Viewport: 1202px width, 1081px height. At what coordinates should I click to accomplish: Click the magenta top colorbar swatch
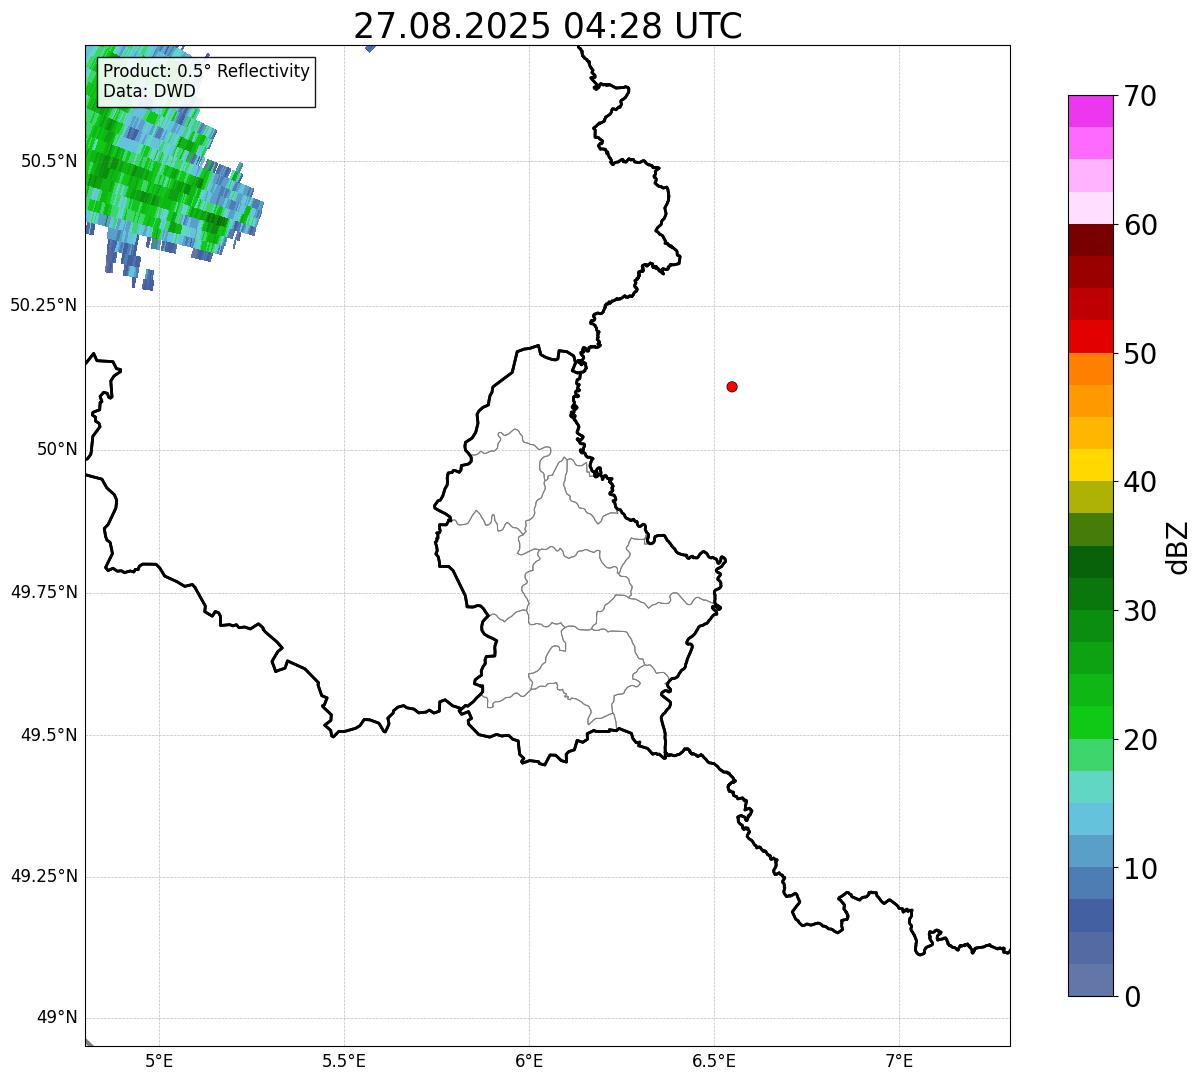point(1091,111)
